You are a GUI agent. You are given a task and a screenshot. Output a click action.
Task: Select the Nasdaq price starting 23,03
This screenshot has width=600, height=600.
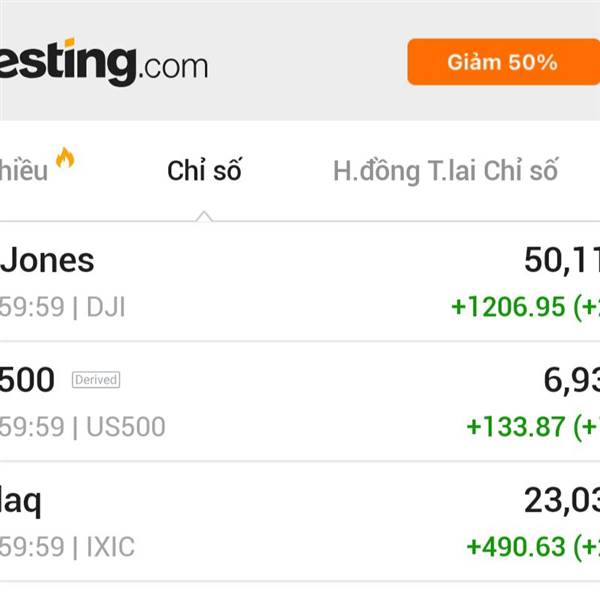pos(561,500)
